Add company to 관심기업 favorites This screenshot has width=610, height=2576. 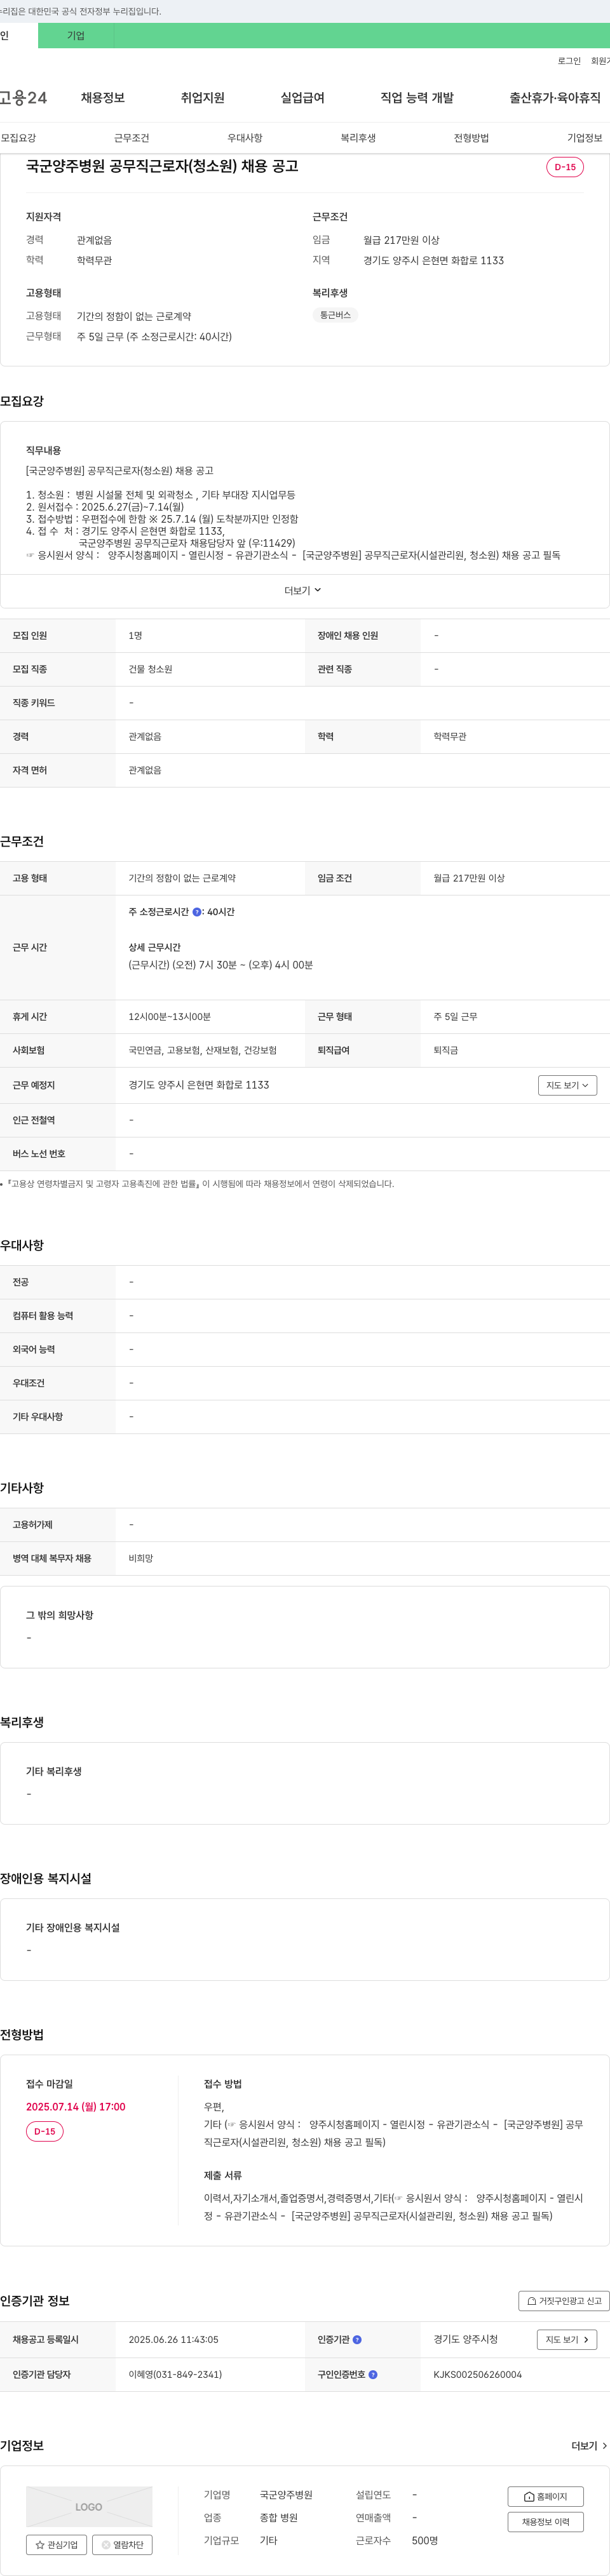56,2544
